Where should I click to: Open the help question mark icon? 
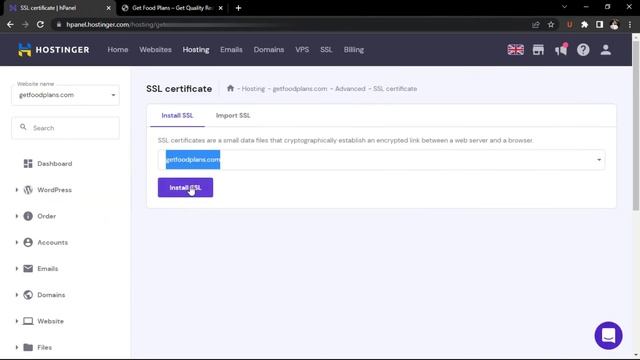click(x=583, y=50)
